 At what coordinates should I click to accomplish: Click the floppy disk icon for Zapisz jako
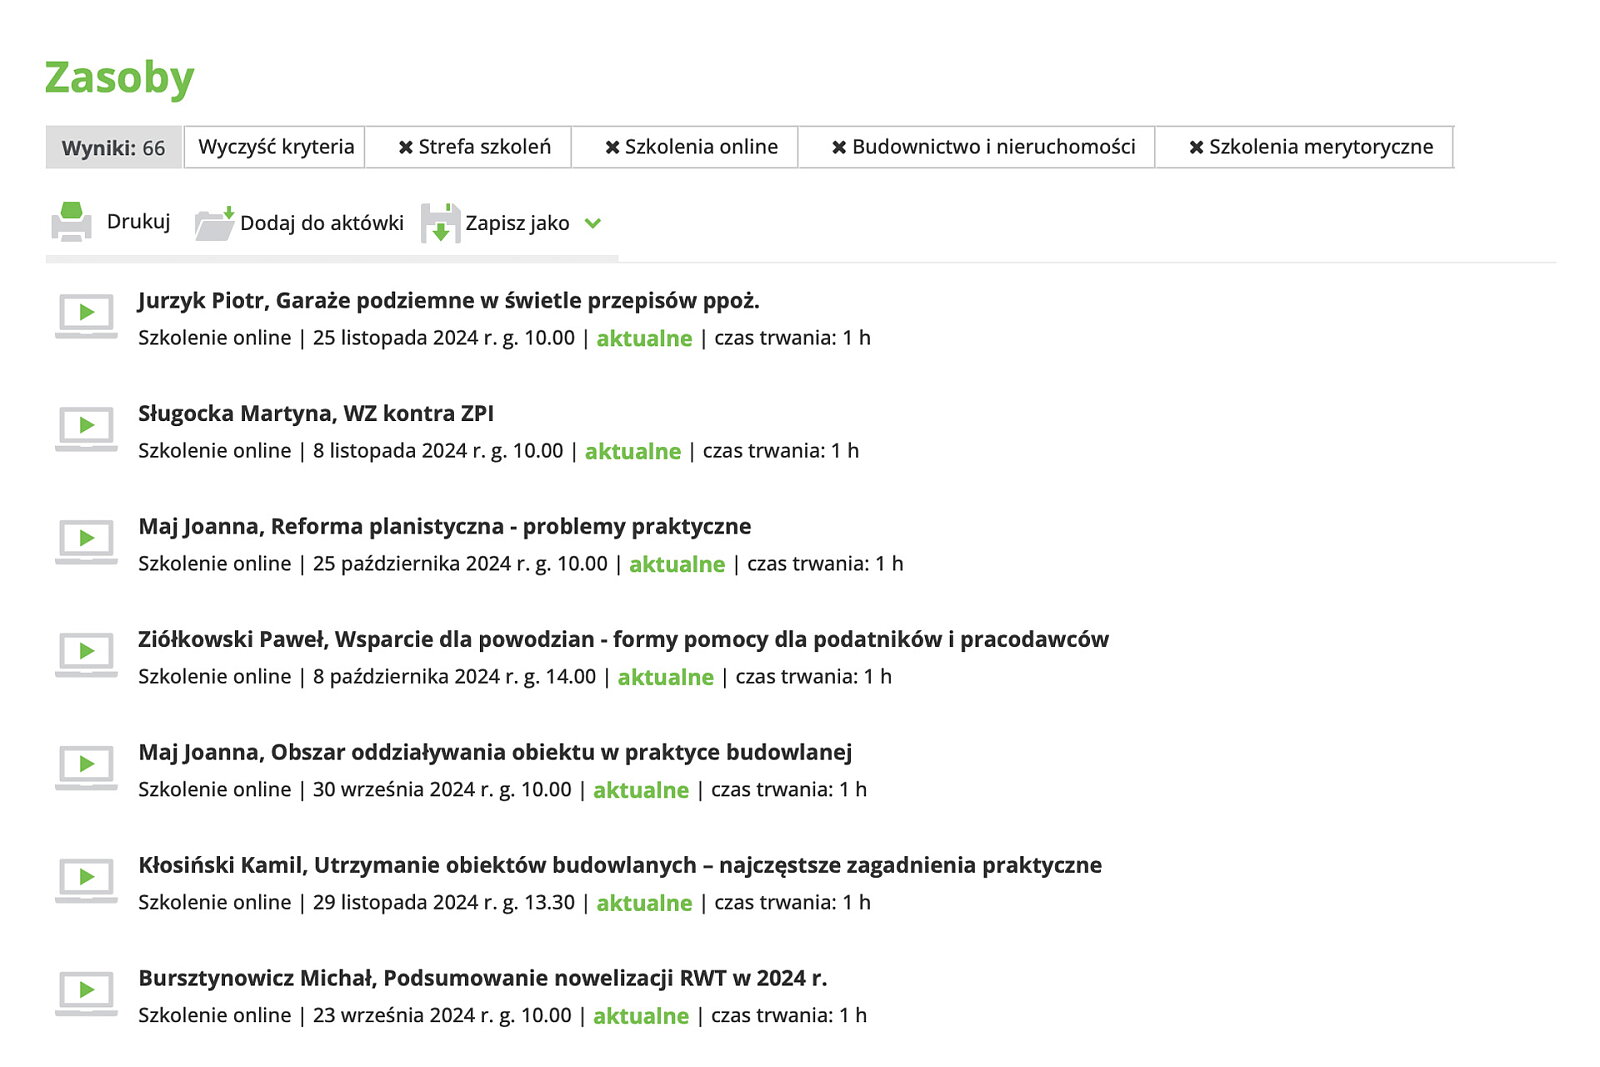click(440, 223)
